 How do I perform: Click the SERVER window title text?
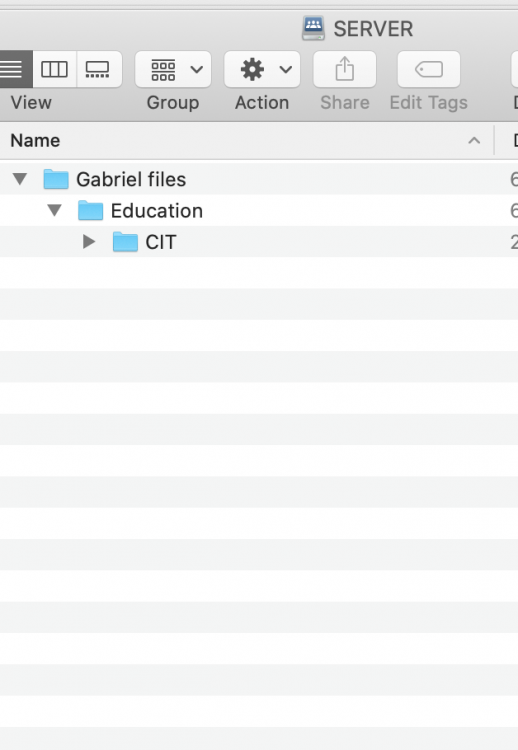373,29
